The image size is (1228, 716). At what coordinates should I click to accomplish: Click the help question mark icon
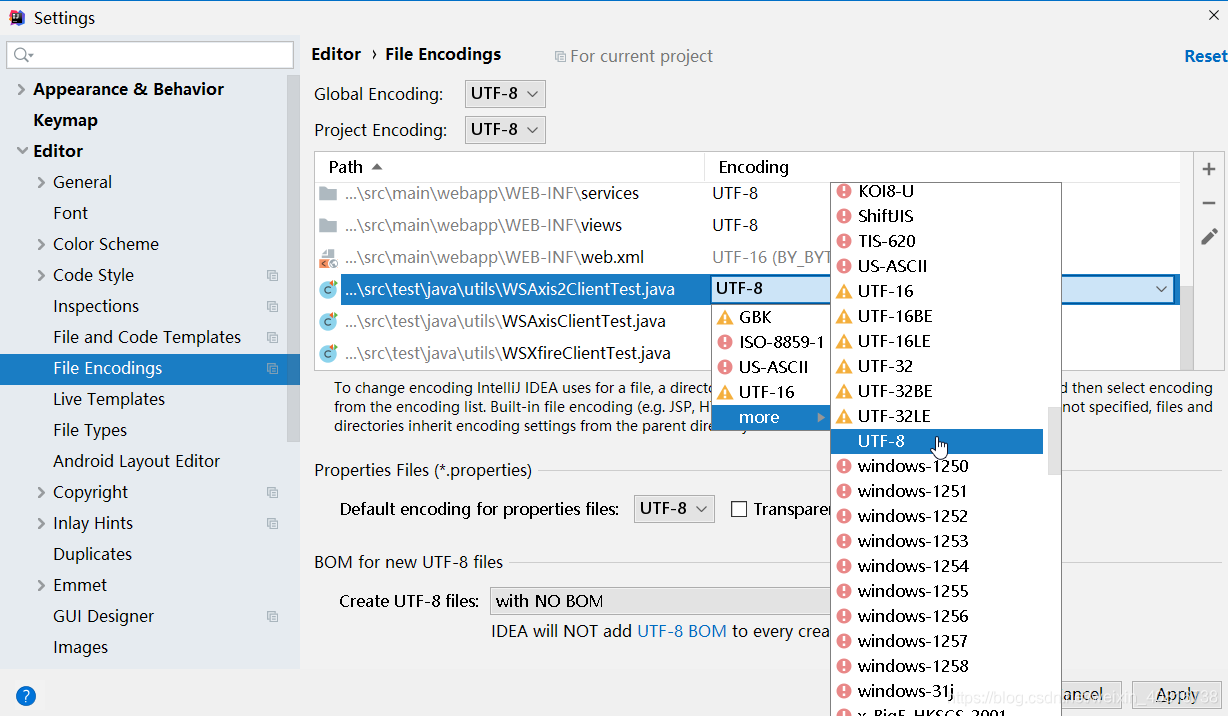[26, 696]
